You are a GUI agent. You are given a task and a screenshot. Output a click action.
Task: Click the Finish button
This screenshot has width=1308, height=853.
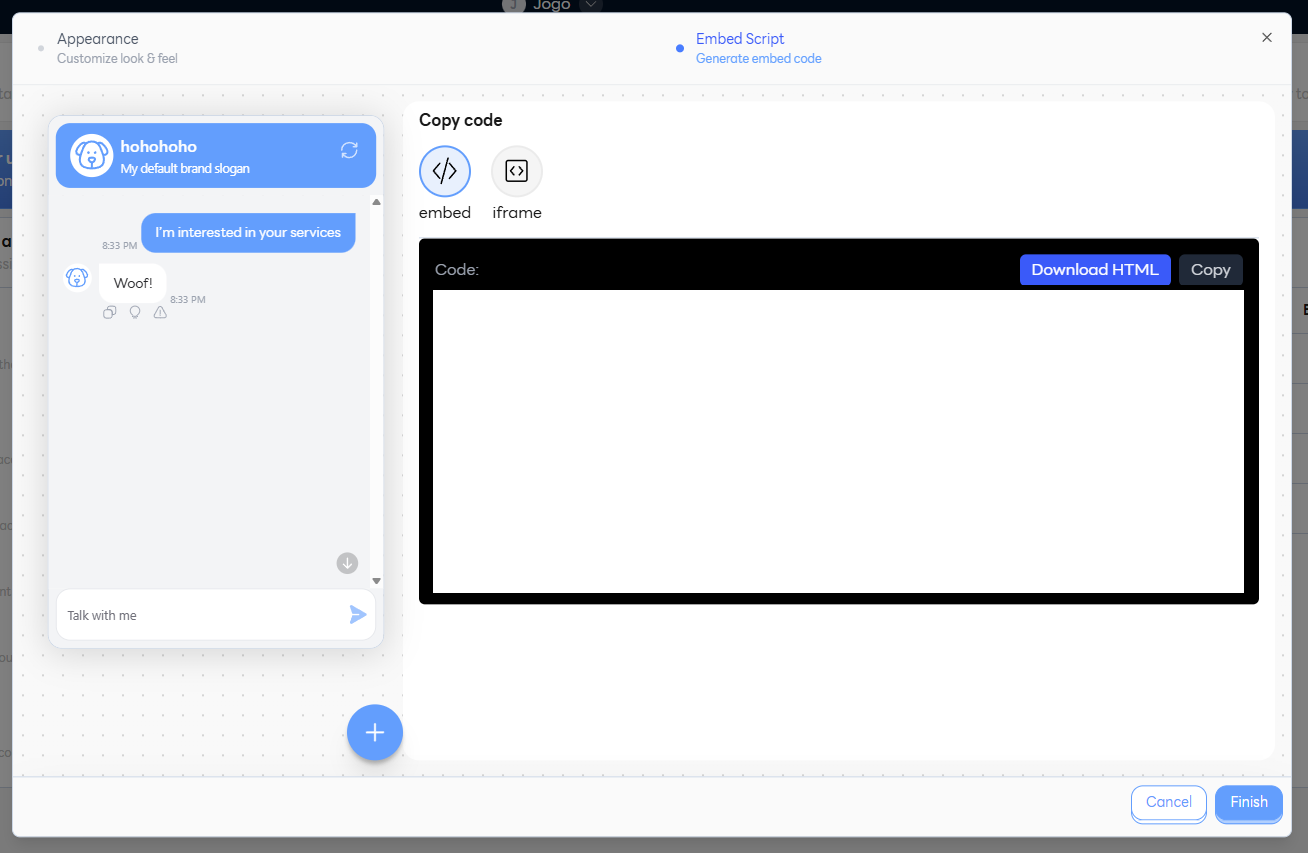(1249, 802)
